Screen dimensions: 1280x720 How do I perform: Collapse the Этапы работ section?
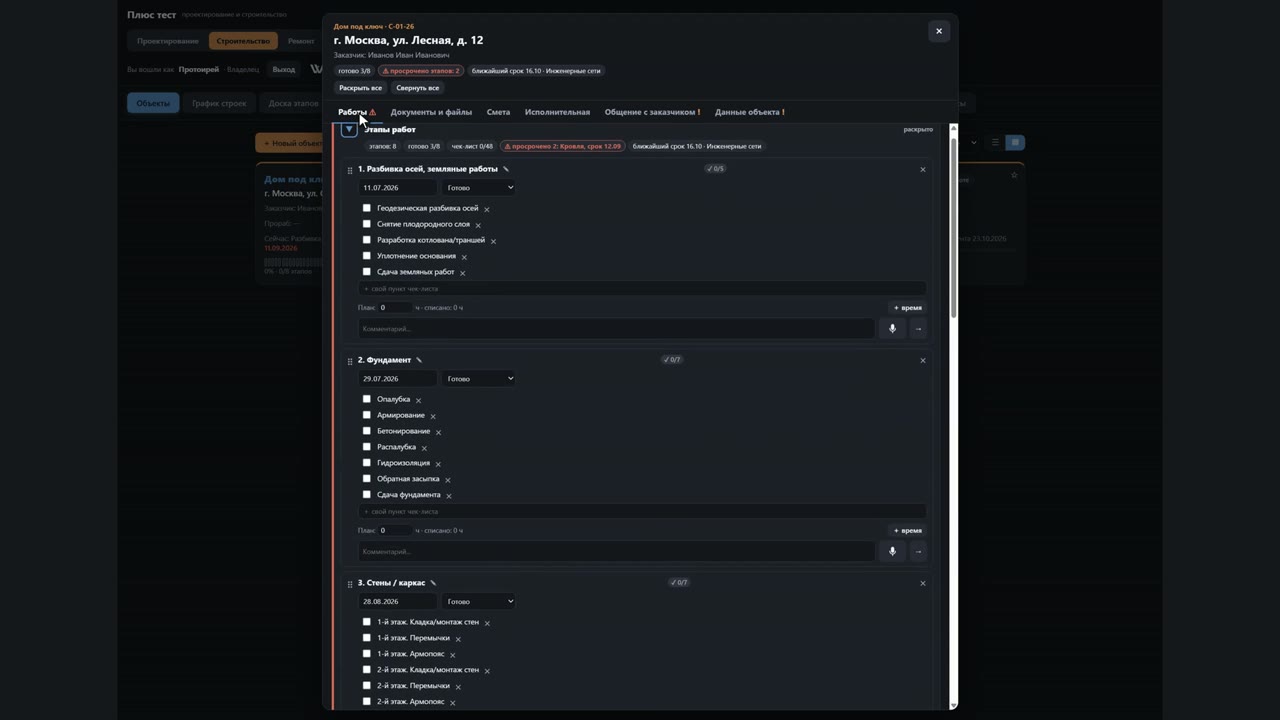tap(349, 129)
